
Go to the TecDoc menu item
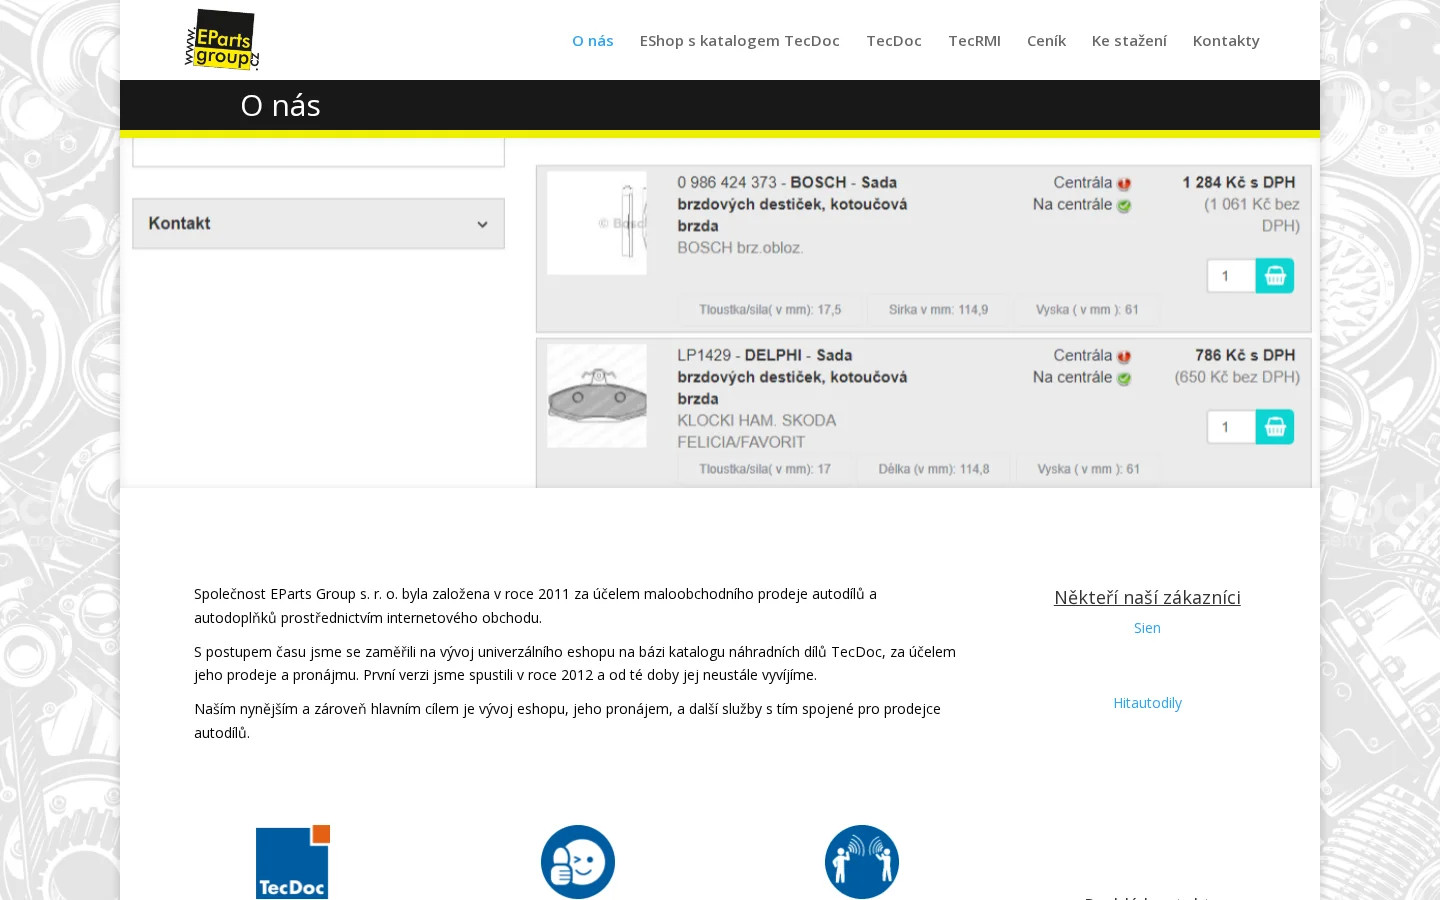pos(894,41)
